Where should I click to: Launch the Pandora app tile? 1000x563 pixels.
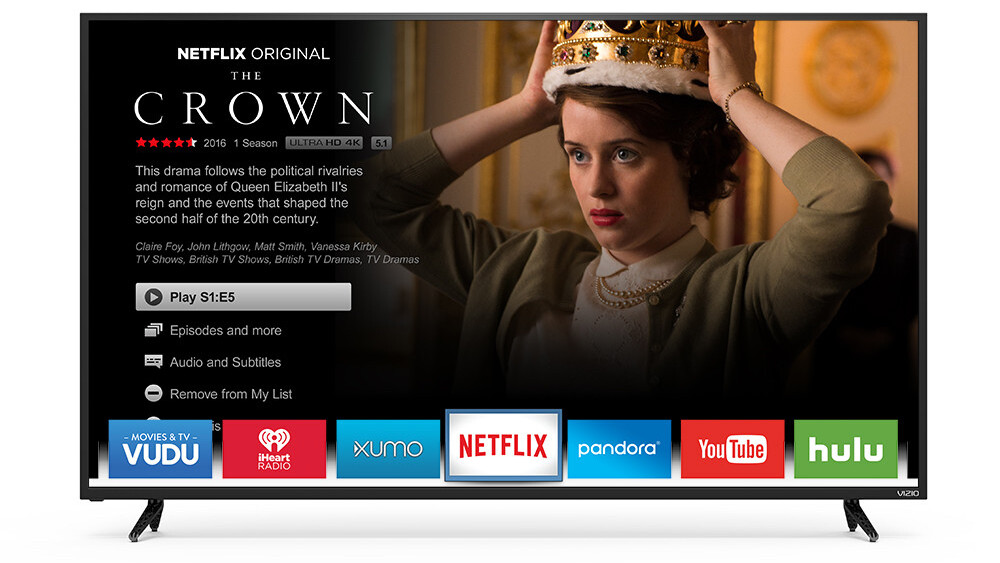point(619,449)
